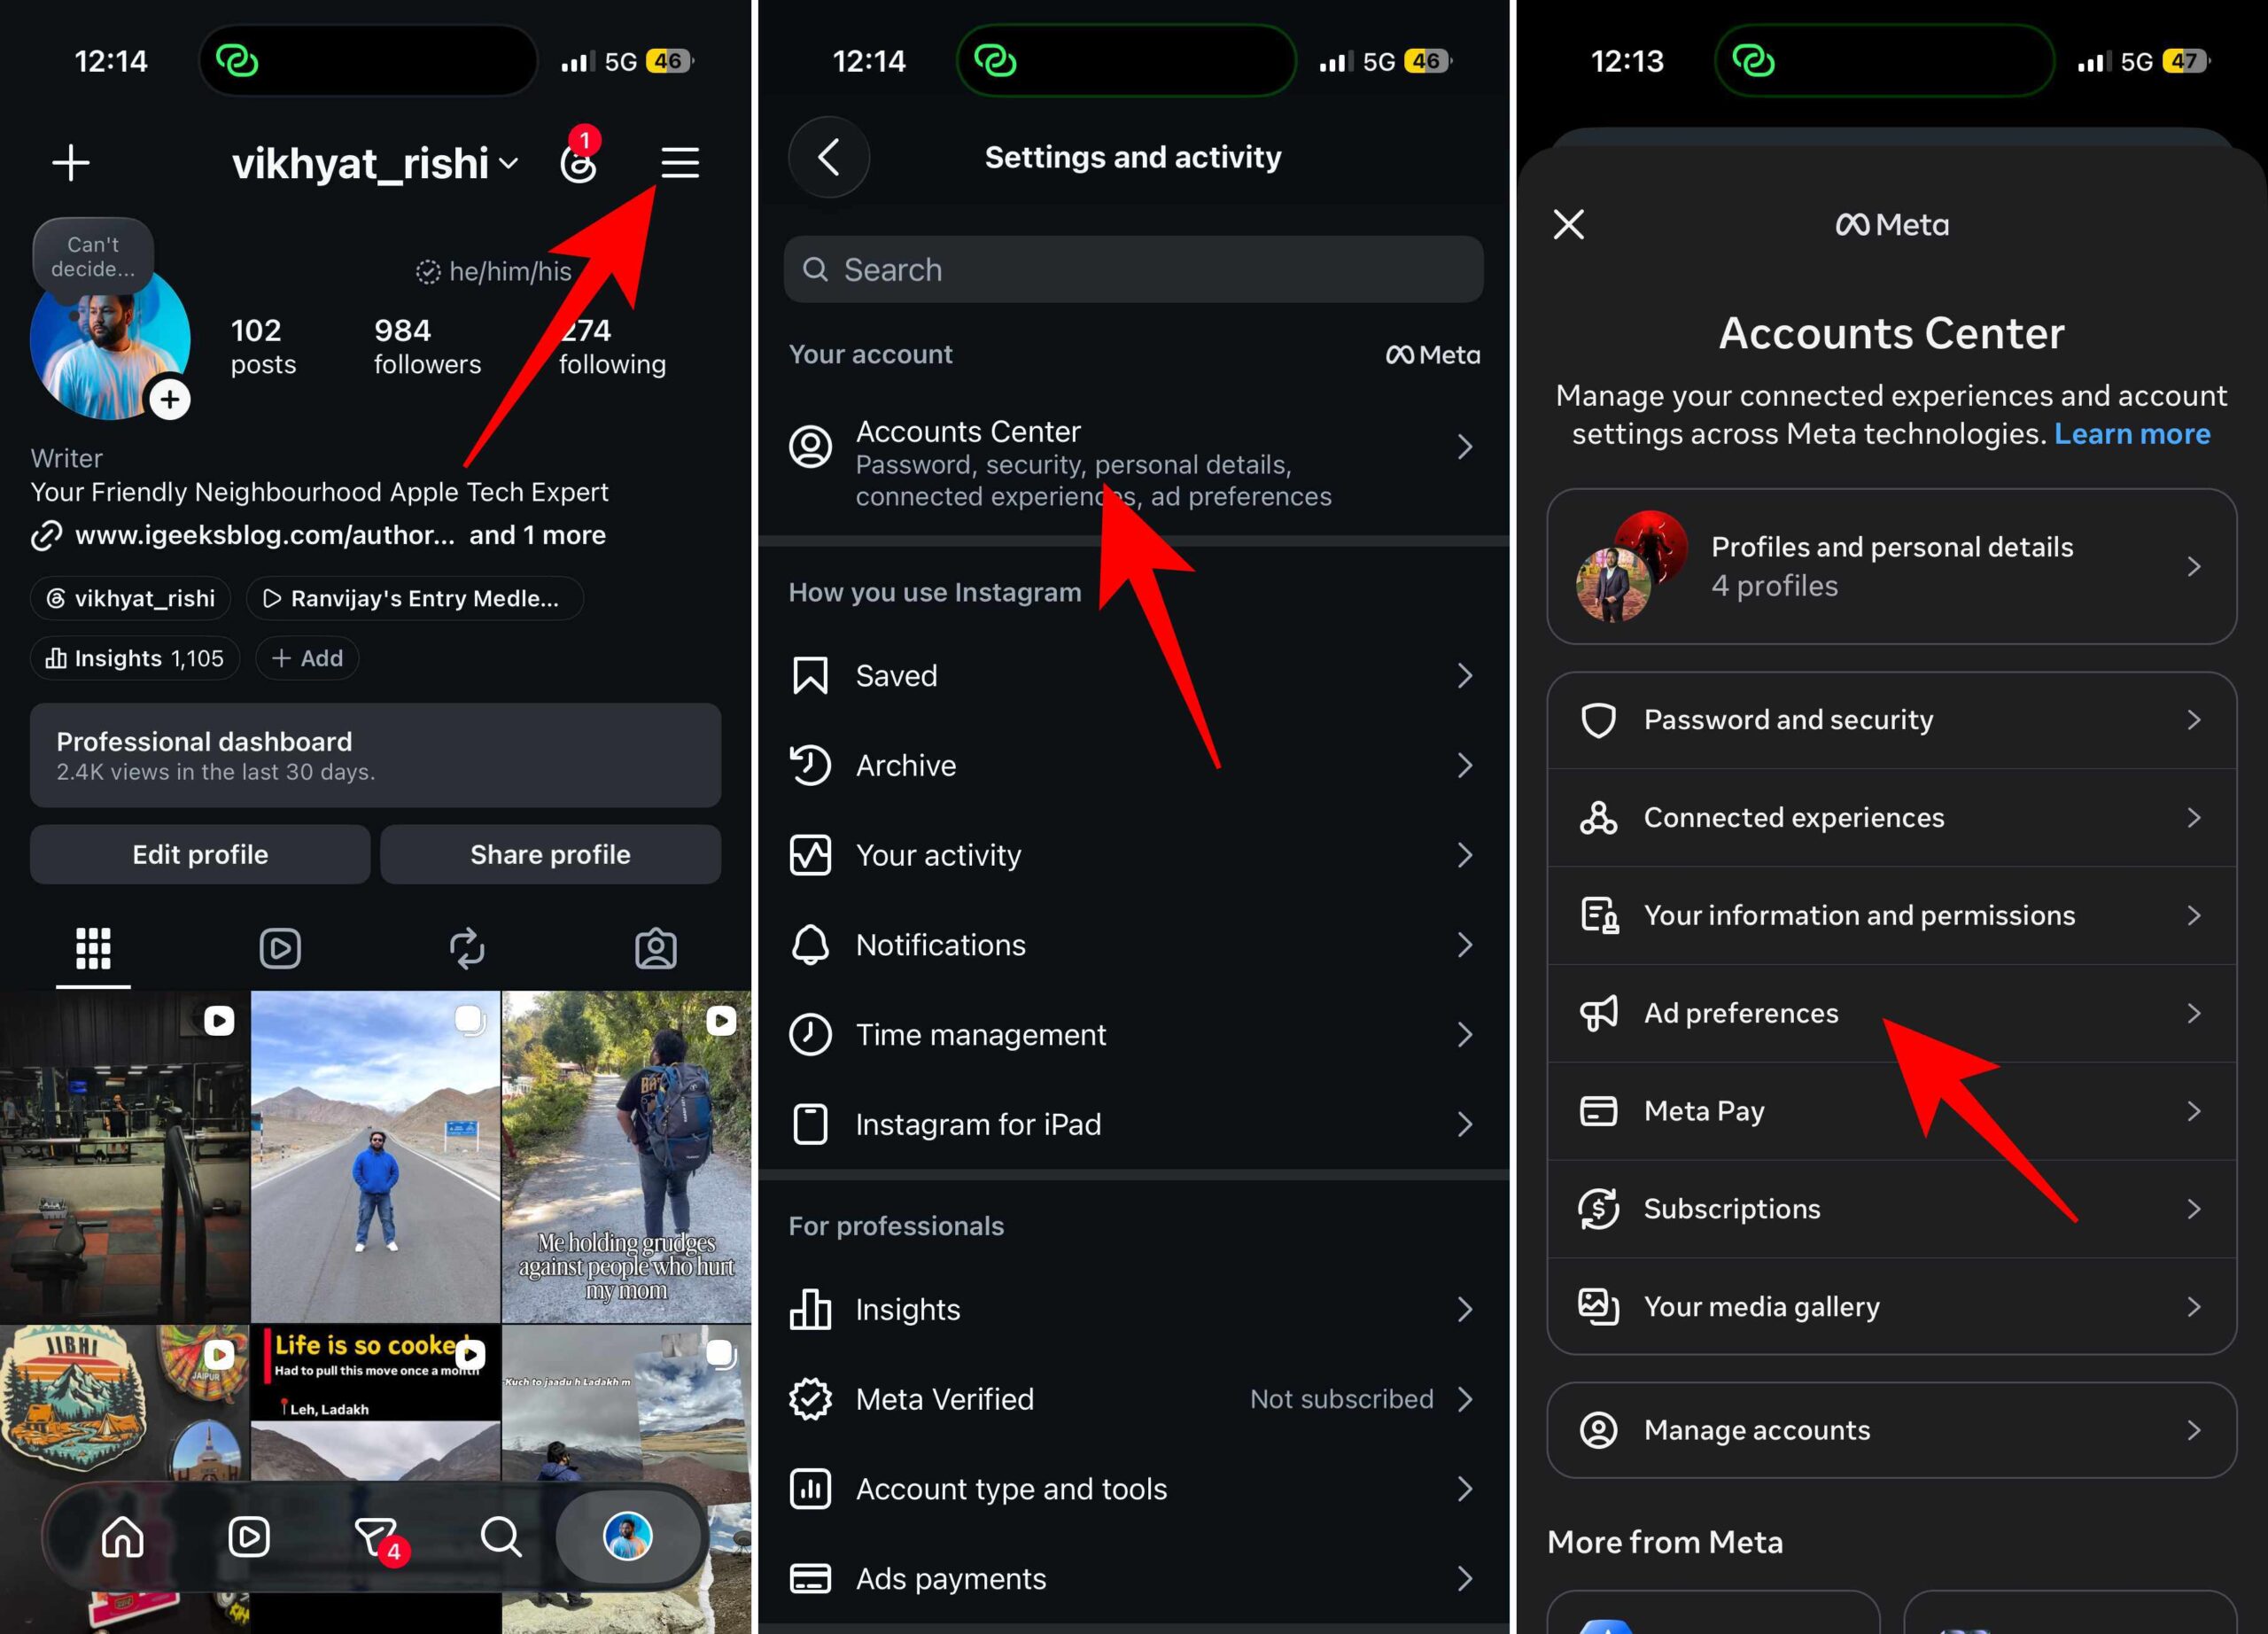View the 984 followers list
2268x1634 pixels.
[x=427, y=346]
